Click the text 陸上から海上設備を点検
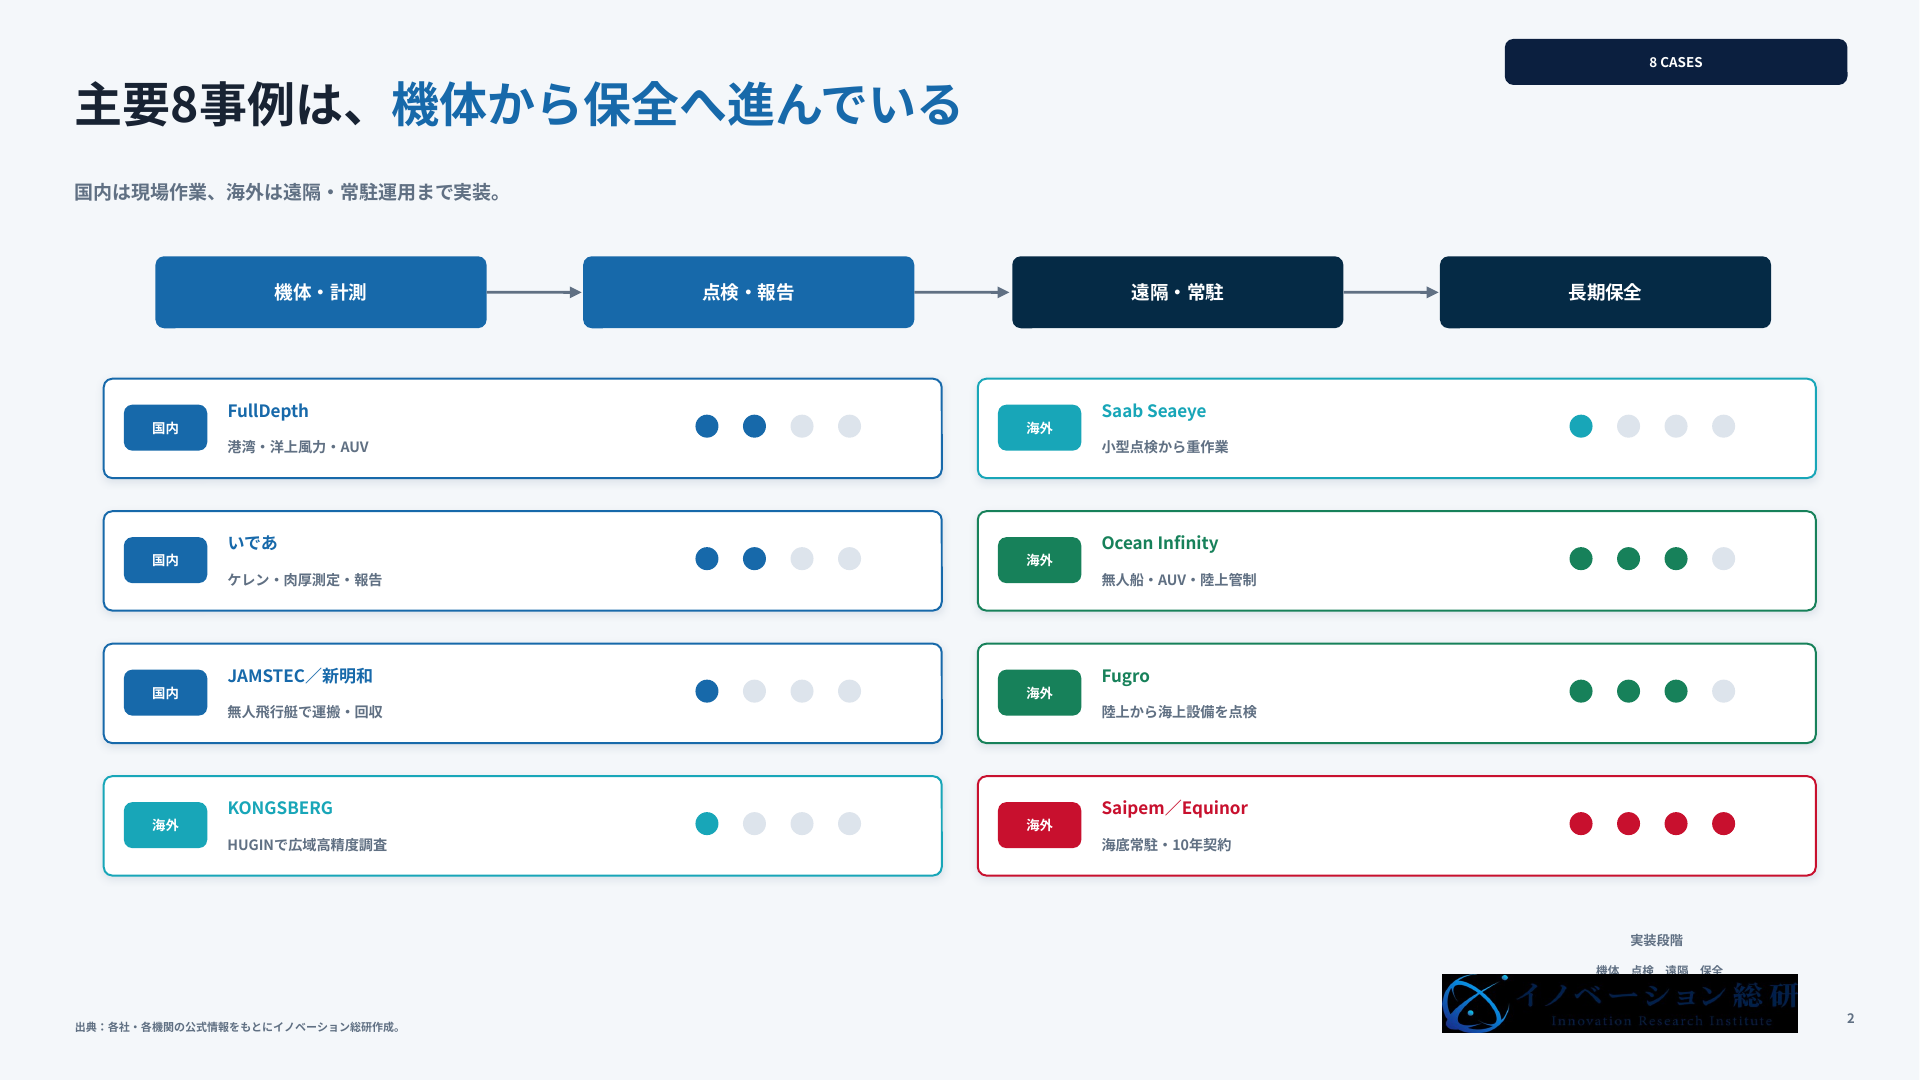This screenshot has height=1080, width=1920. (1179, 712)
